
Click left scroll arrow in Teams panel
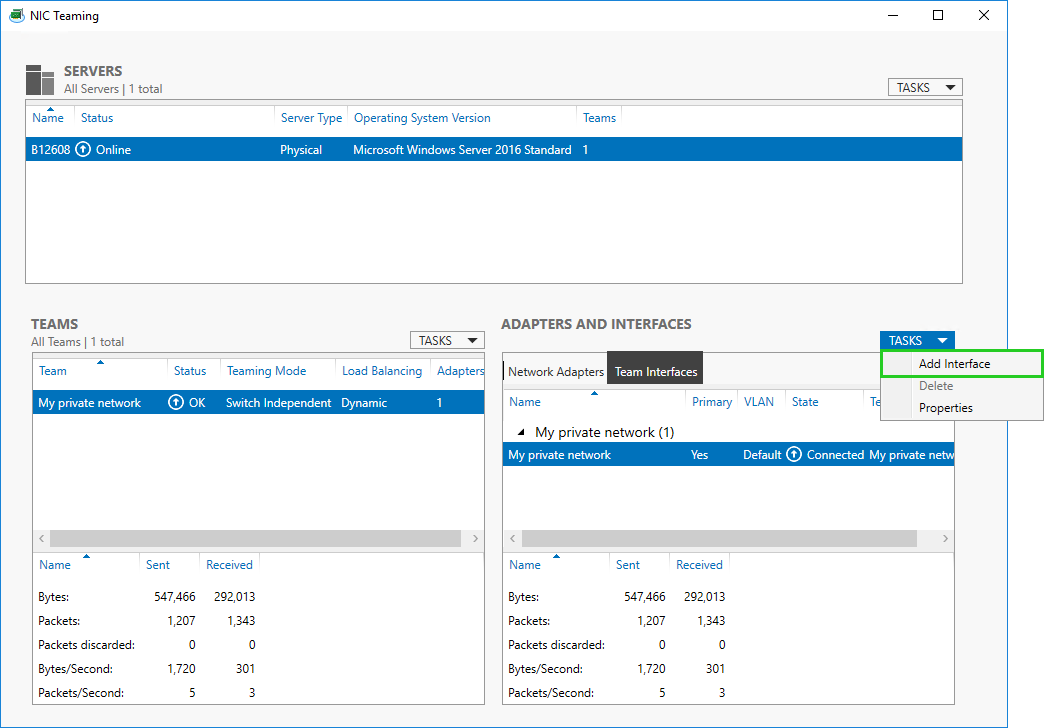pyautogui.click(x=40, y=538)
